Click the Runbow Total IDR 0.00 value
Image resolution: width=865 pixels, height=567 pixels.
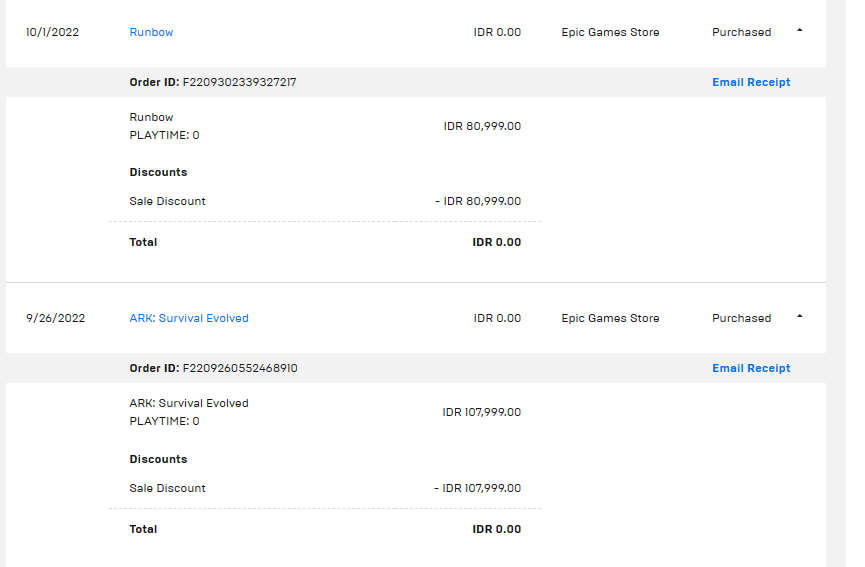pyautogui.click(x=496, y=242)
